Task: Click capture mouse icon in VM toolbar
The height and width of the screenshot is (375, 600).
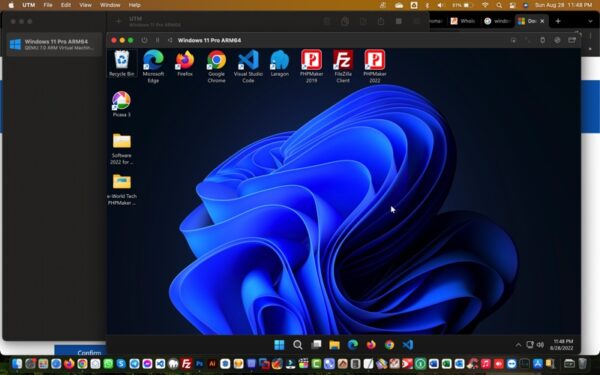Action: (514, 40)
